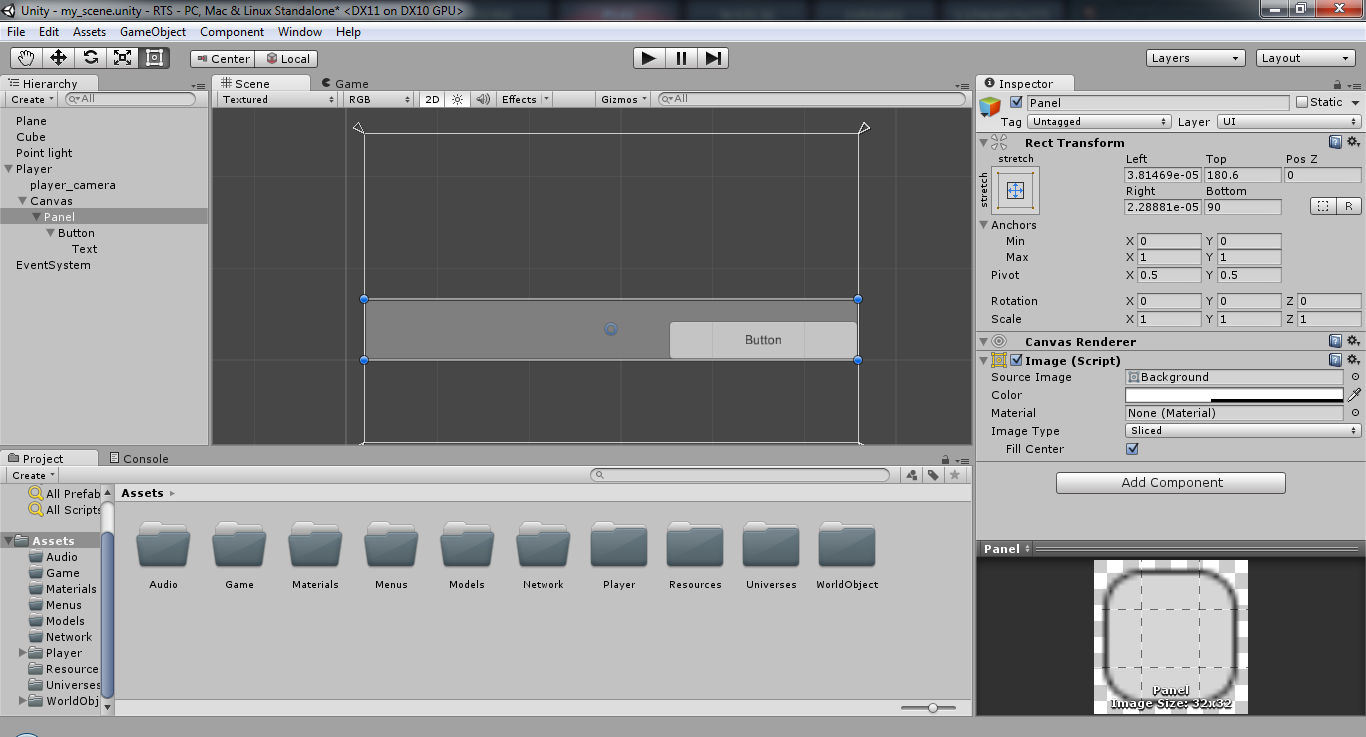Screen dimensions: 1366x737
Task: Open the Window menu
Action: pos(300,32)
